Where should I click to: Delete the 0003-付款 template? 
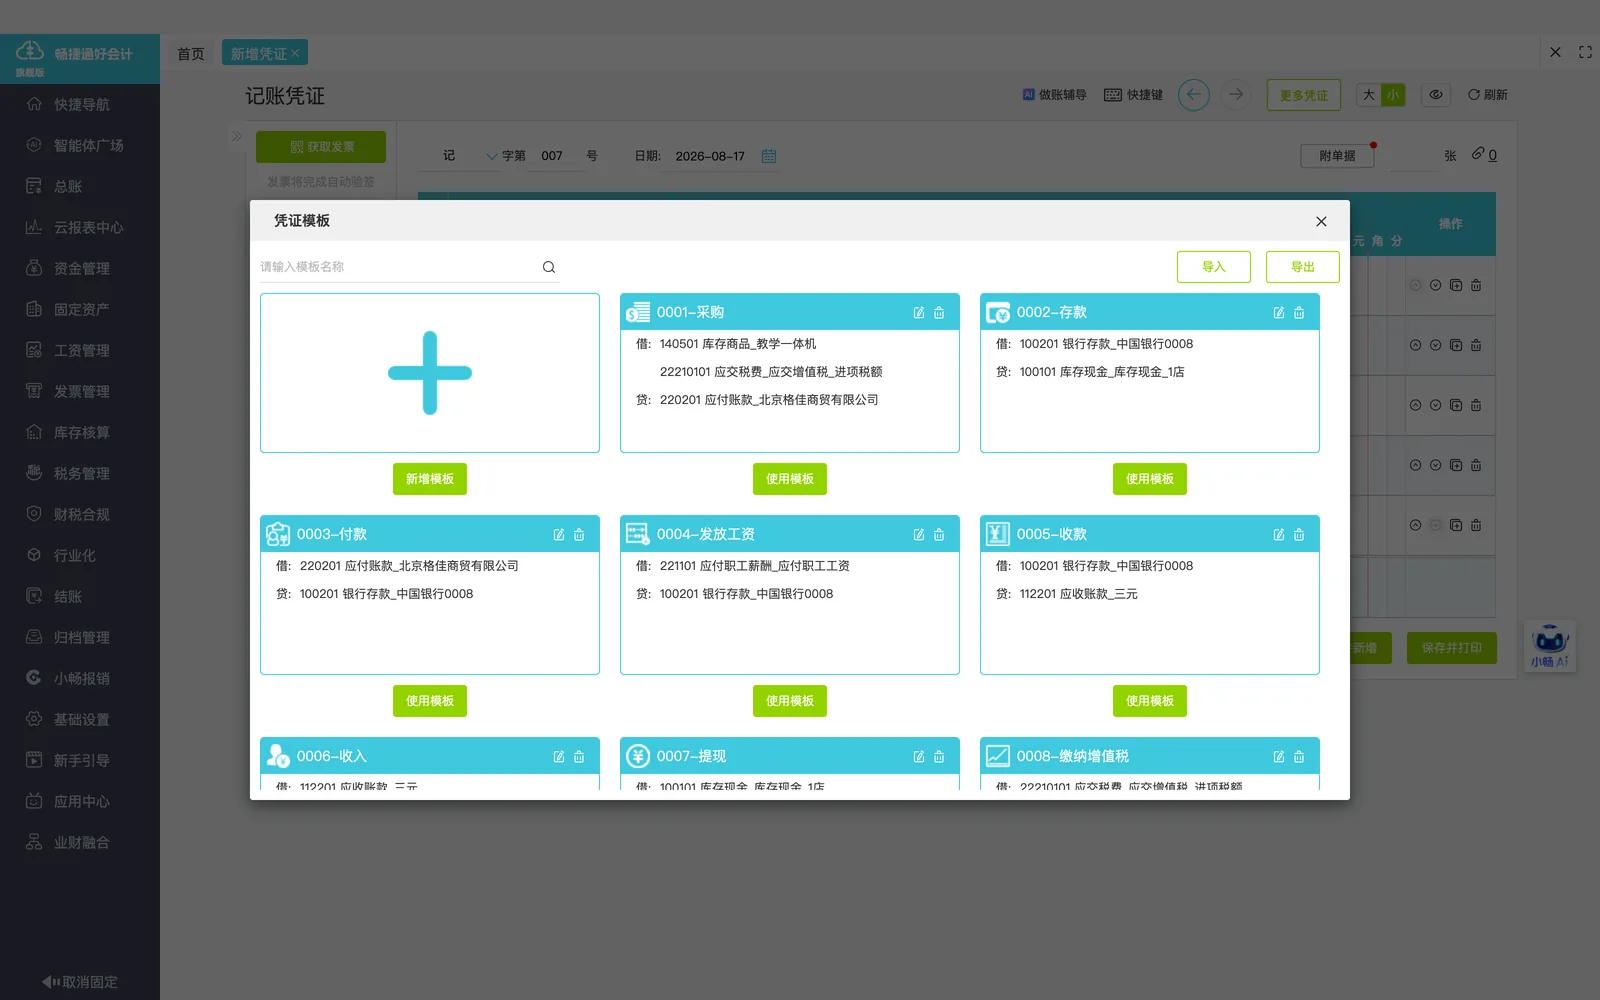[x=579, y=535]
